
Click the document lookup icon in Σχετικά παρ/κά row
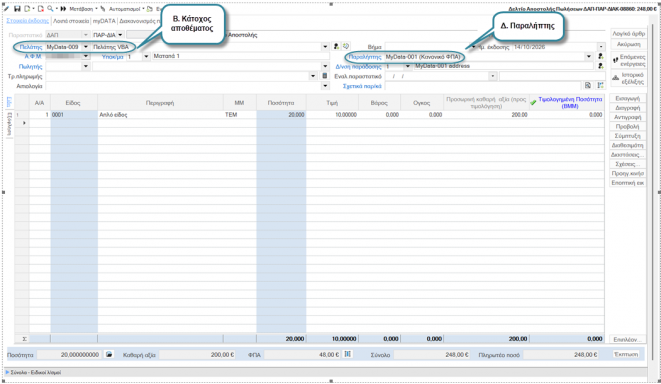coord(588,86)
